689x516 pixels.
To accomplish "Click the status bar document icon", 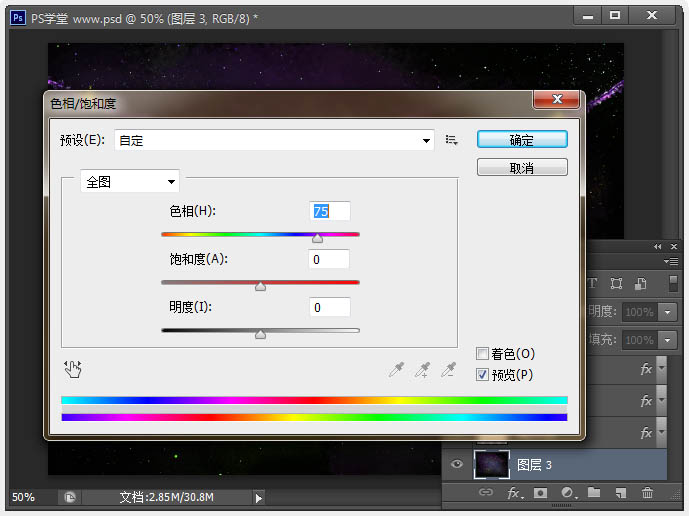I will (x=69, y=497).
